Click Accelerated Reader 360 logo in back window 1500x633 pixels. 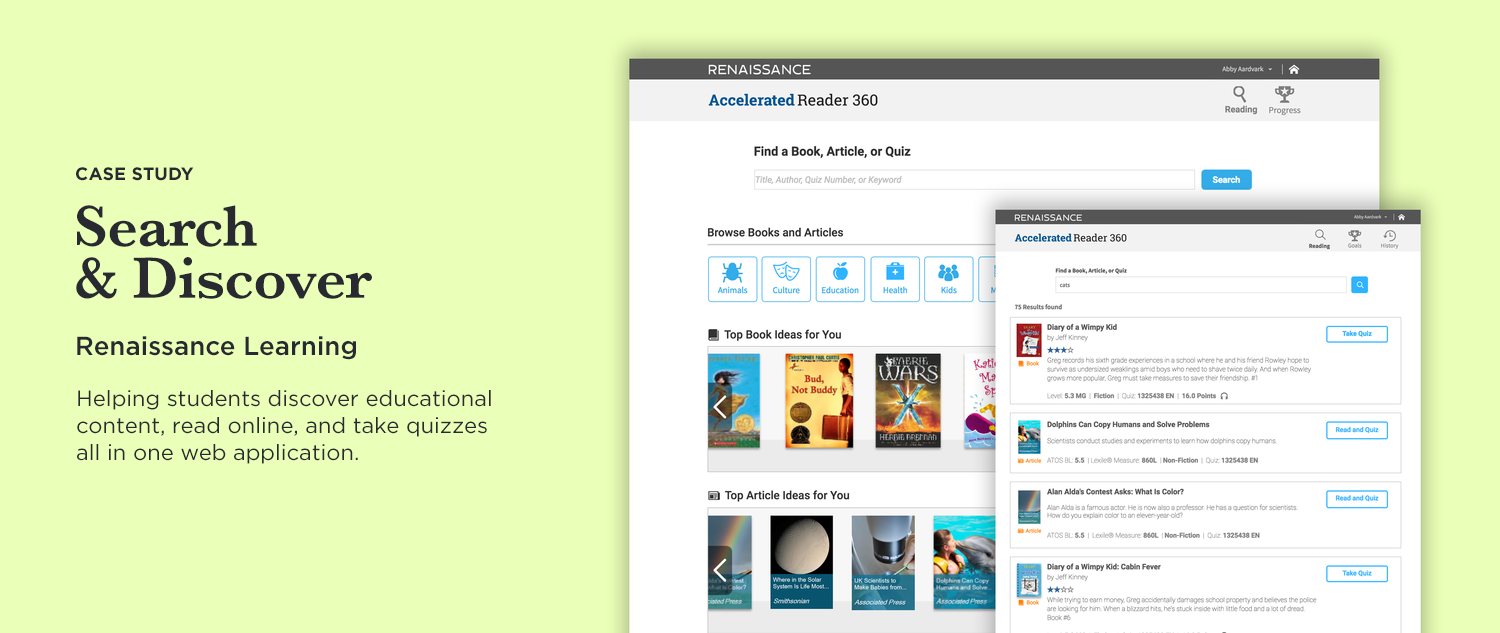[x=793, y=100]
